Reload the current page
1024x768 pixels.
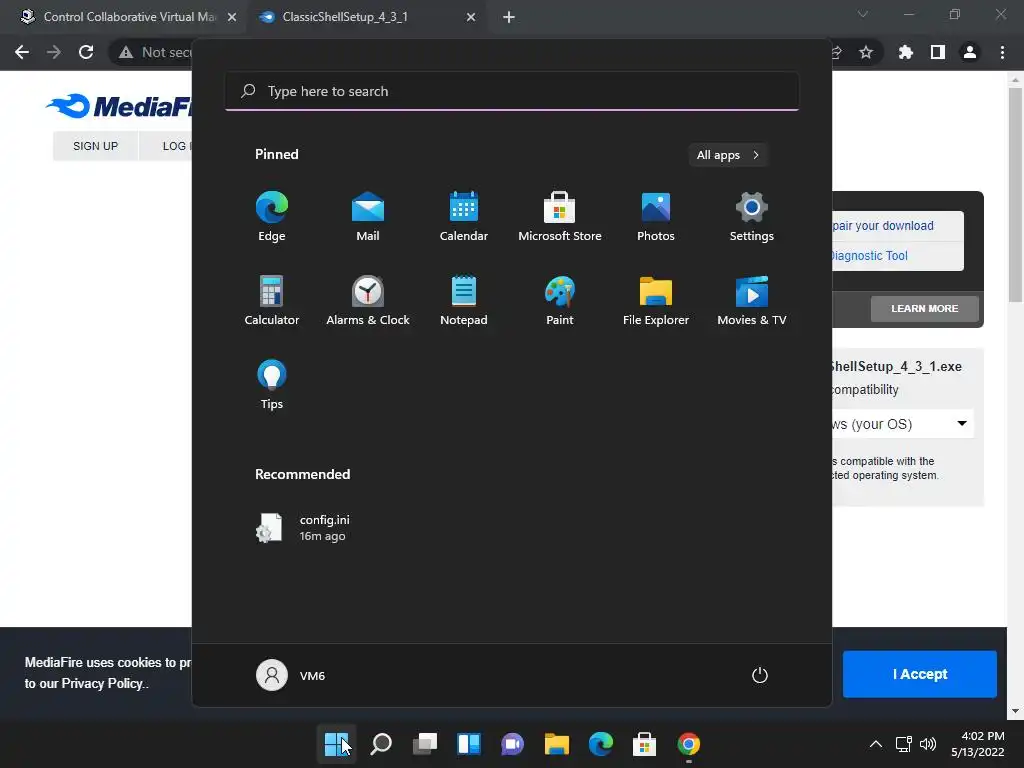[x=86, y=52]
